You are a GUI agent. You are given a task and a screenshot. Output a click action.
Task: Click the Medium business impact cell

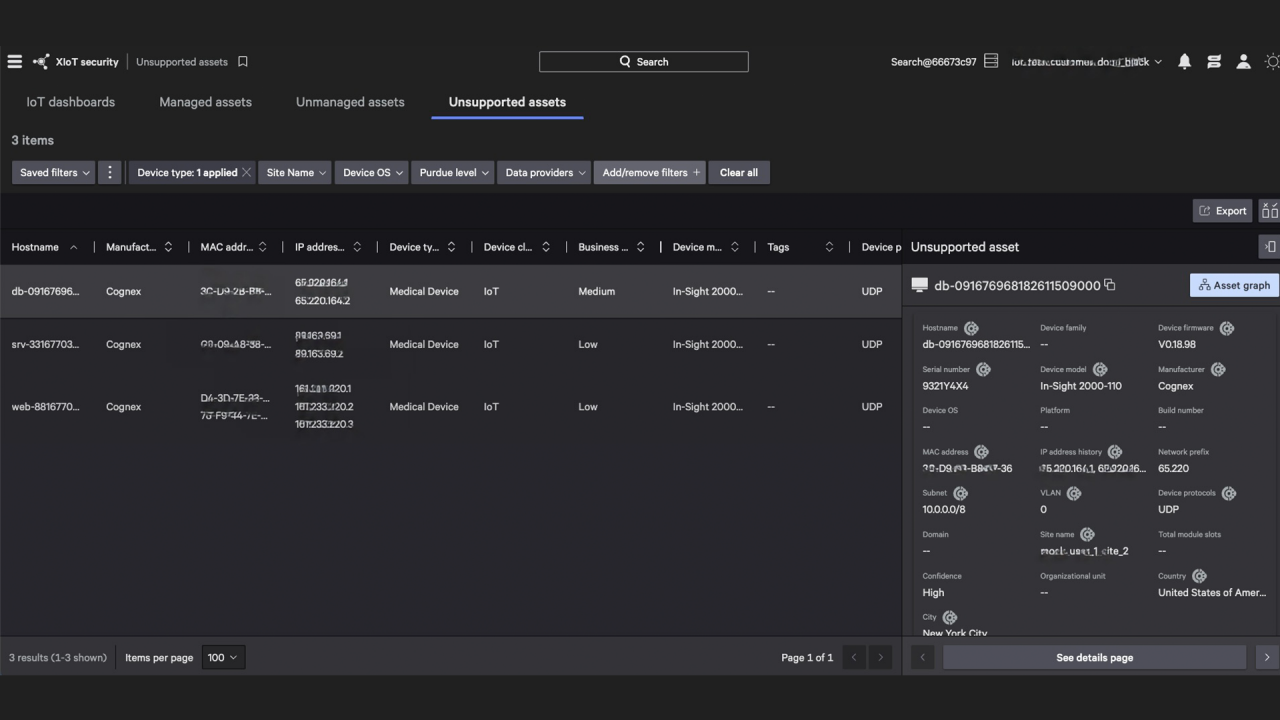(596, 291)
